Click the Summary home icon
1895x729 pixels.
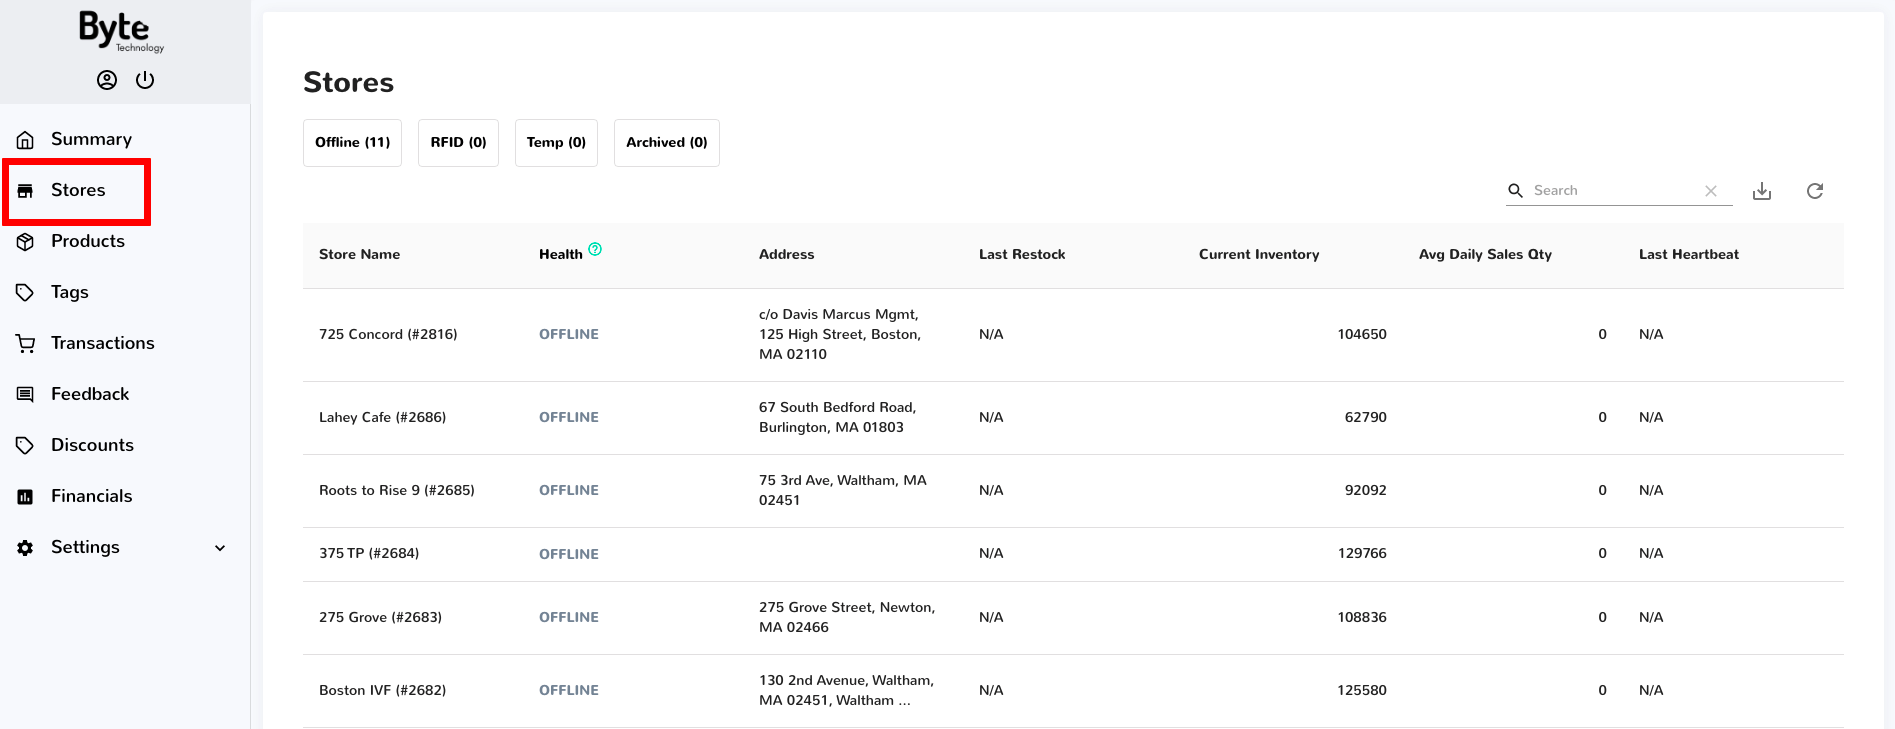click(25, 140)
